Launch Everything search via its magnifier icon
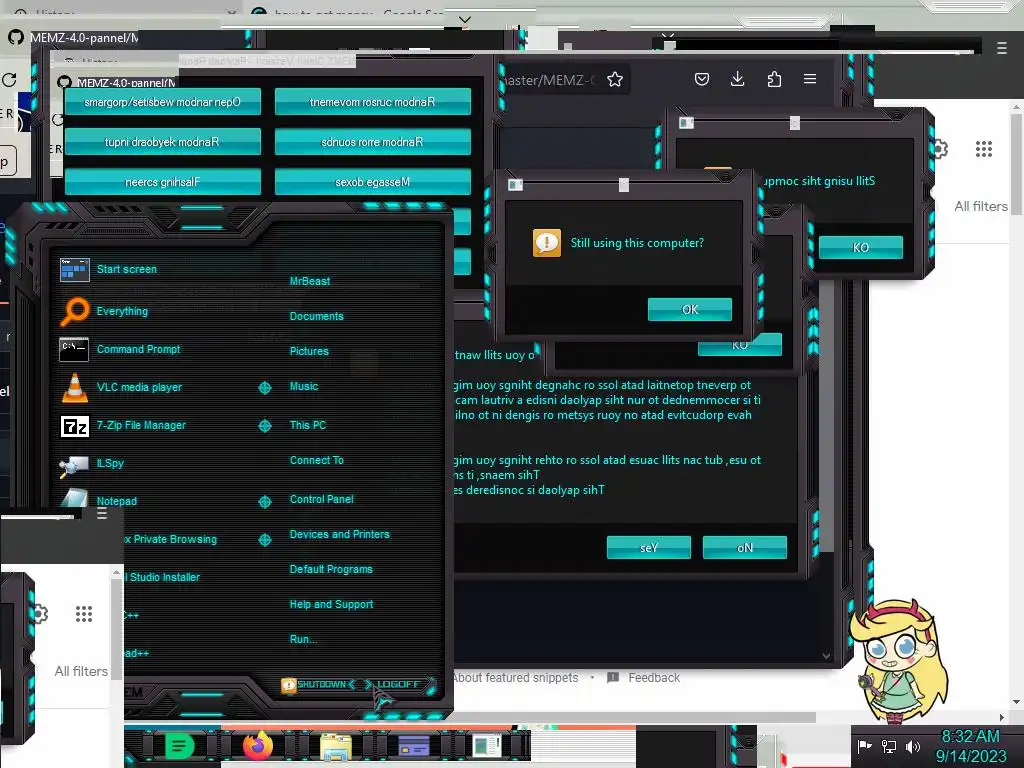Screen dimensions: 1024x768 coord(74,311)
